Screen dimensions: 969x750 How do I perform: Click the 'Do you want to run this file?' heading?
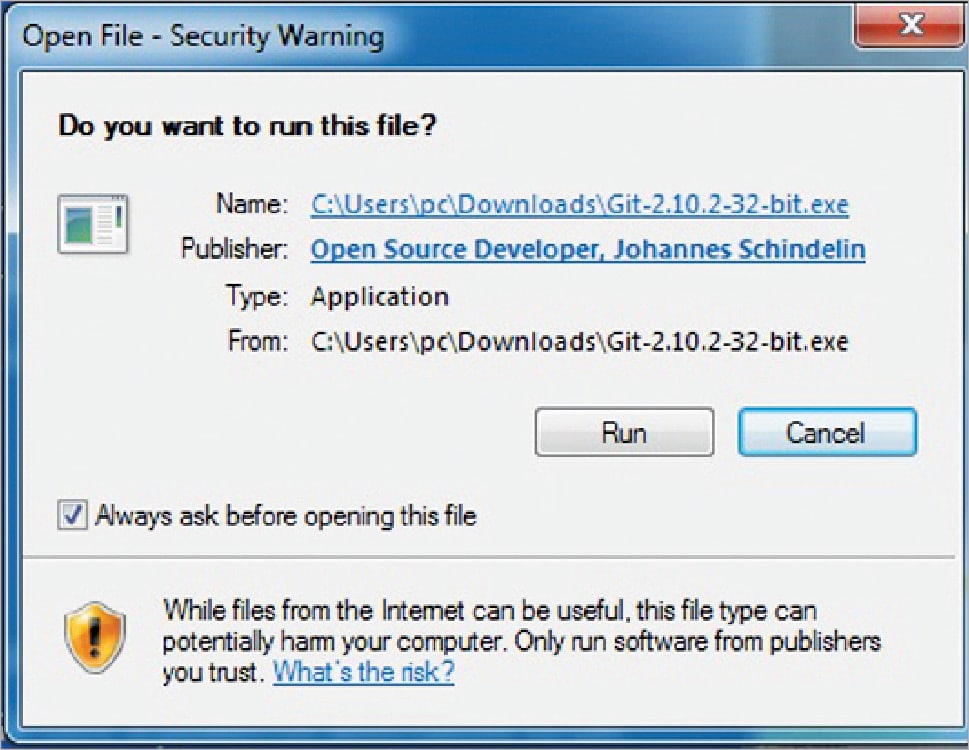[249, 126]
